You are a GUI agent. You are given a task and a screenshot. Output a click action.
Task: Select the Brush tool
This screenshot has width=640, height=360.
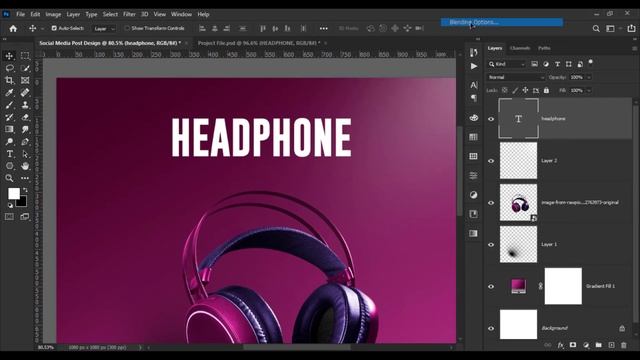(x=9, y=105)
